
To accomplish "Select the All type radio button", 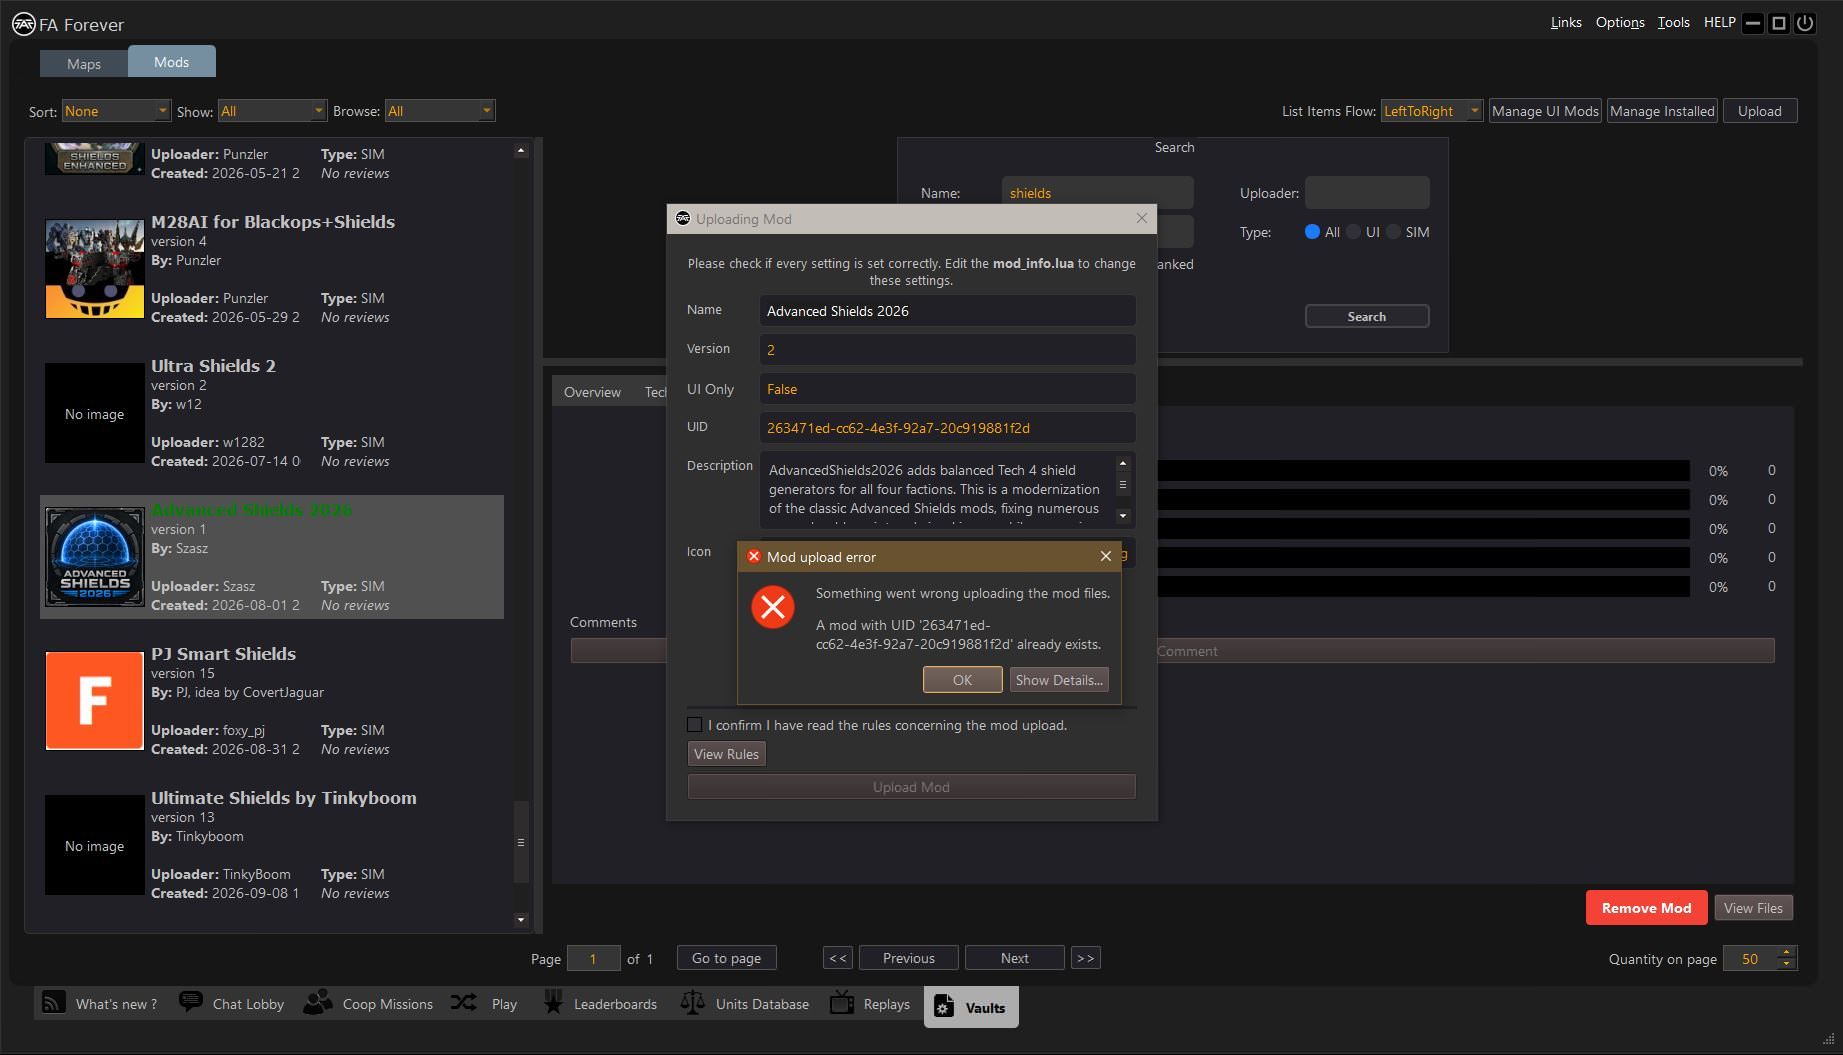I will [1312, 232].
